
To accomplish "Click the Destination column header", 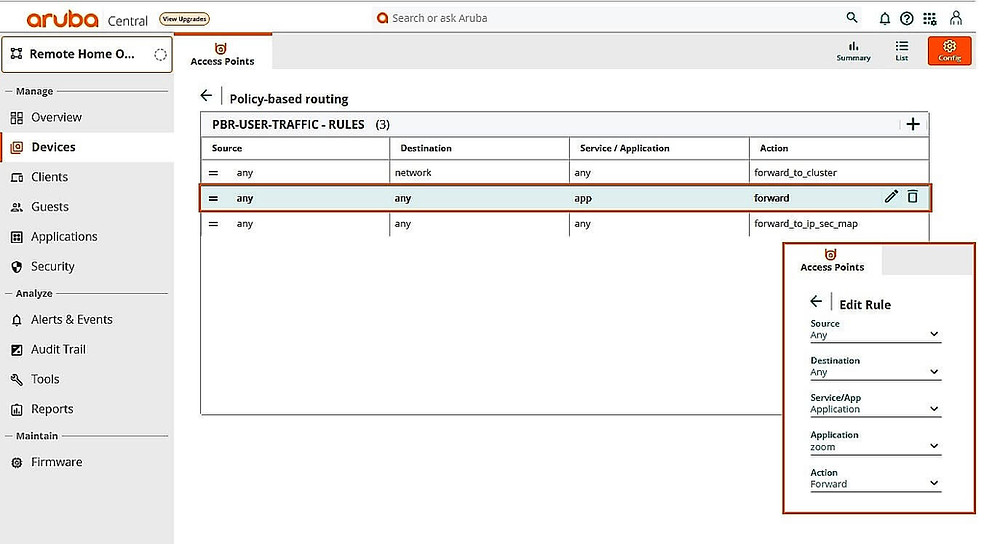I will click(x=426, y=148).
